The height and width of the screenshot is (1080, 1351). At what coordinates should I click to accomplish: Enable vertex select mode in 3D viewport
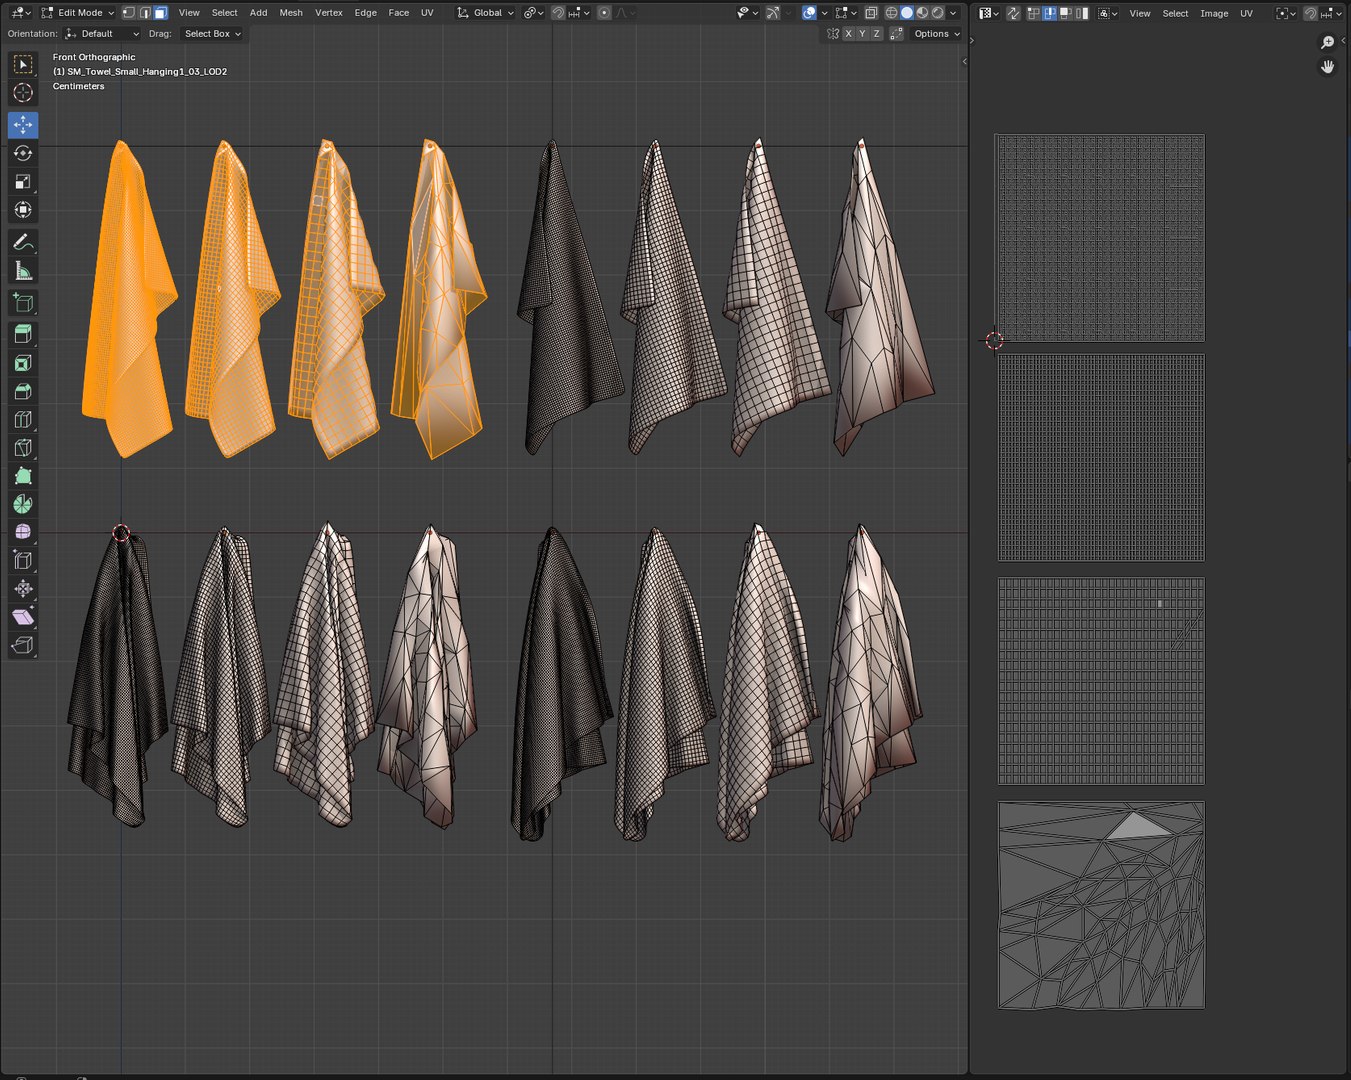(x=129, y=13)
